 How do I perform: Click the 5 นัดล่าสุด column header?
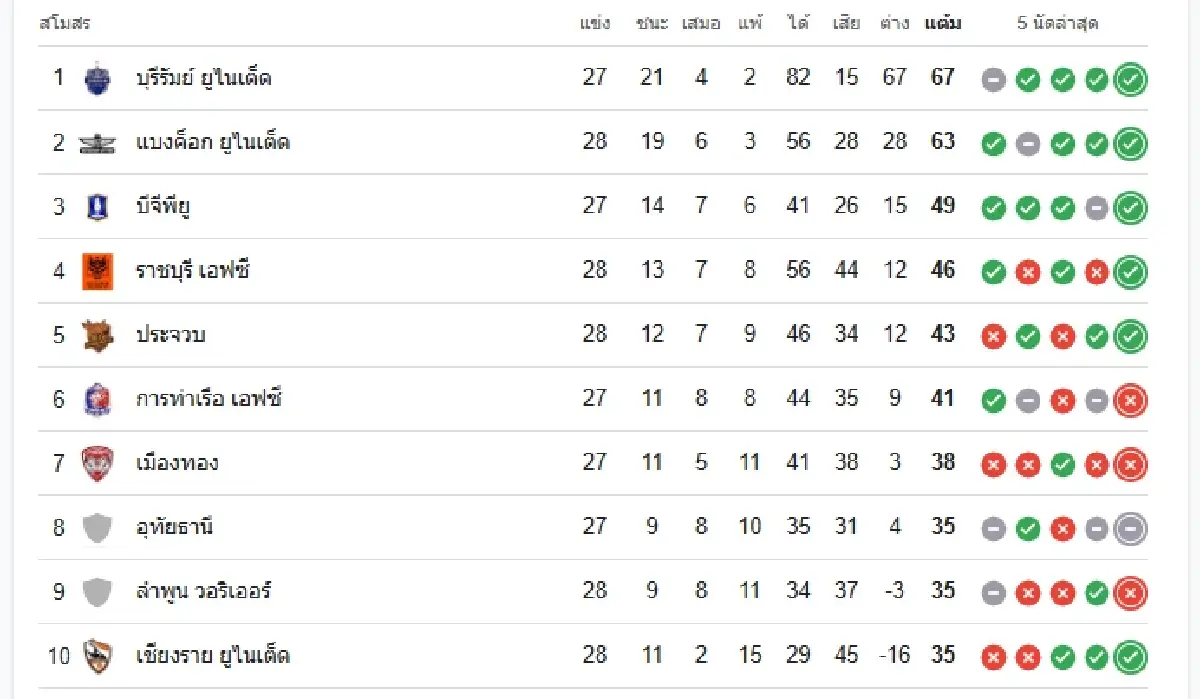tap(1058, 23)
